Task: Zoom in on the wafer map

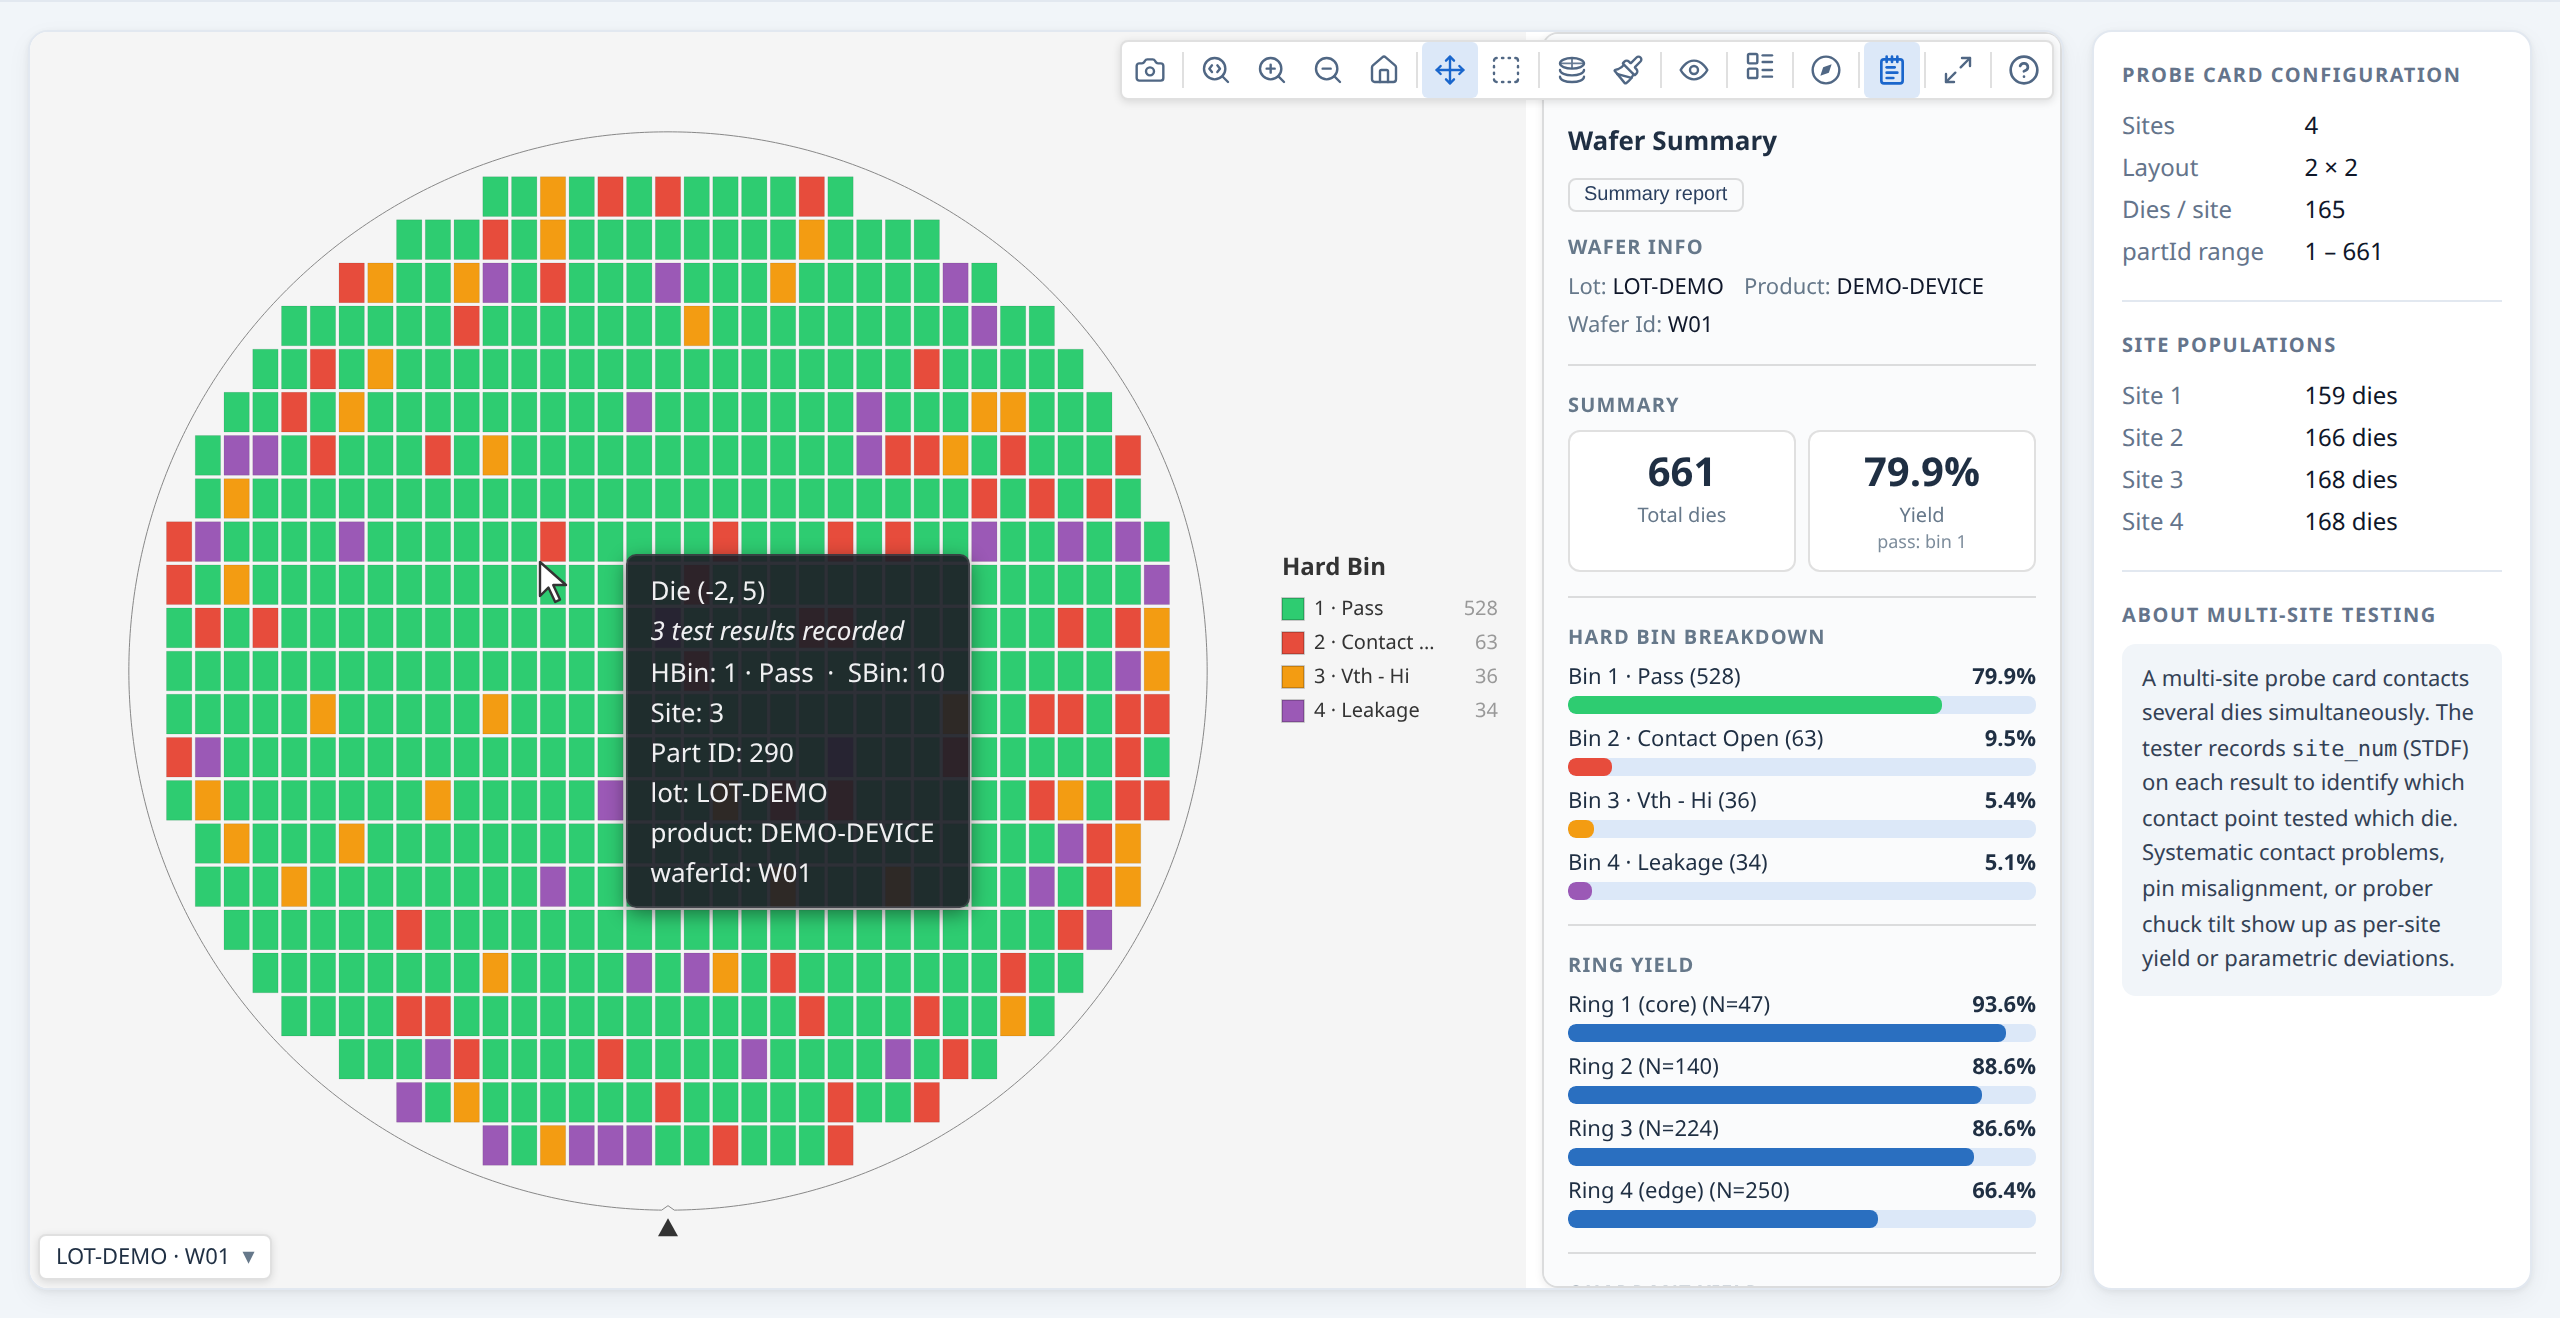Action: (x=1272, y=70)
